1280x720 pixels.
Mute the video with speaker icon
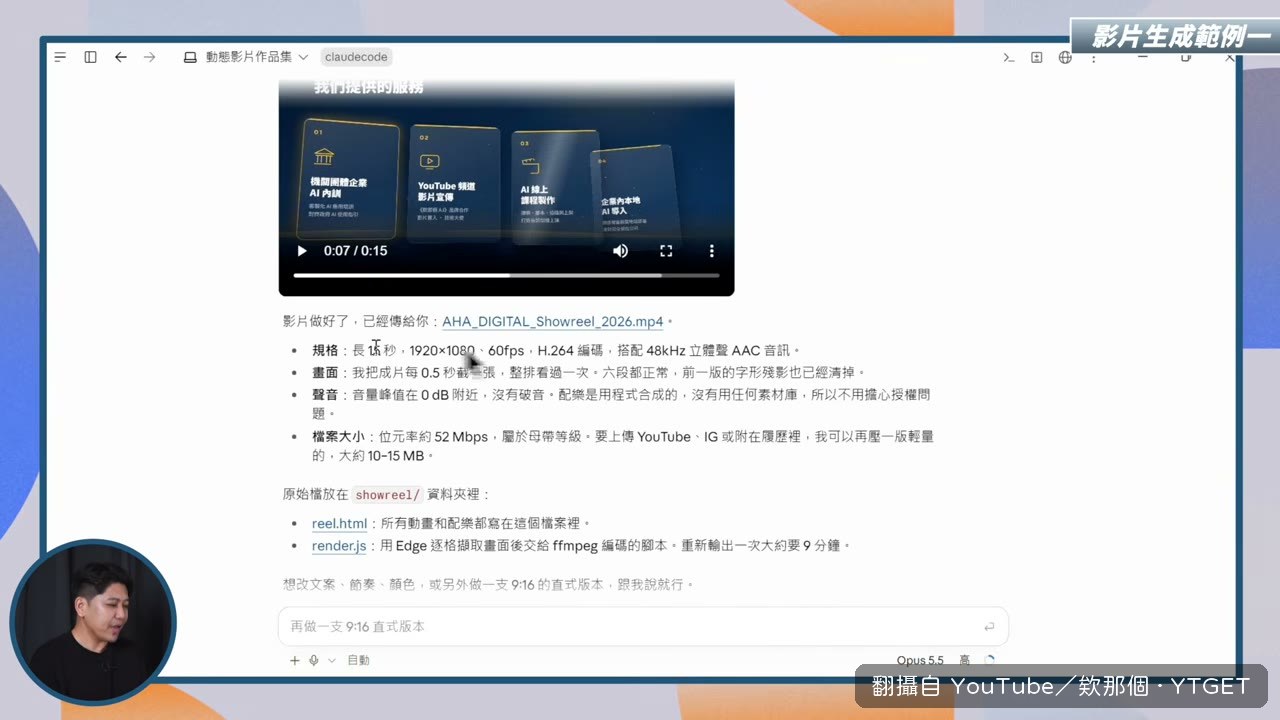pos(620,251)
